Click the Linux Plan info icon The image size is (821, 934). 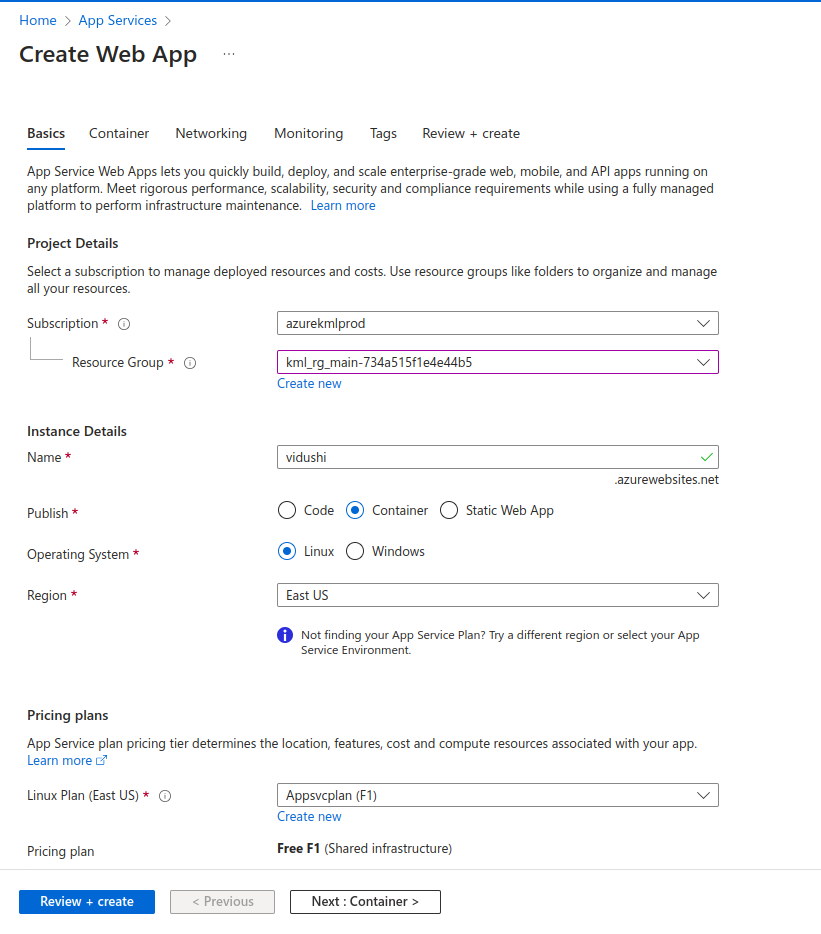(166, 796)
